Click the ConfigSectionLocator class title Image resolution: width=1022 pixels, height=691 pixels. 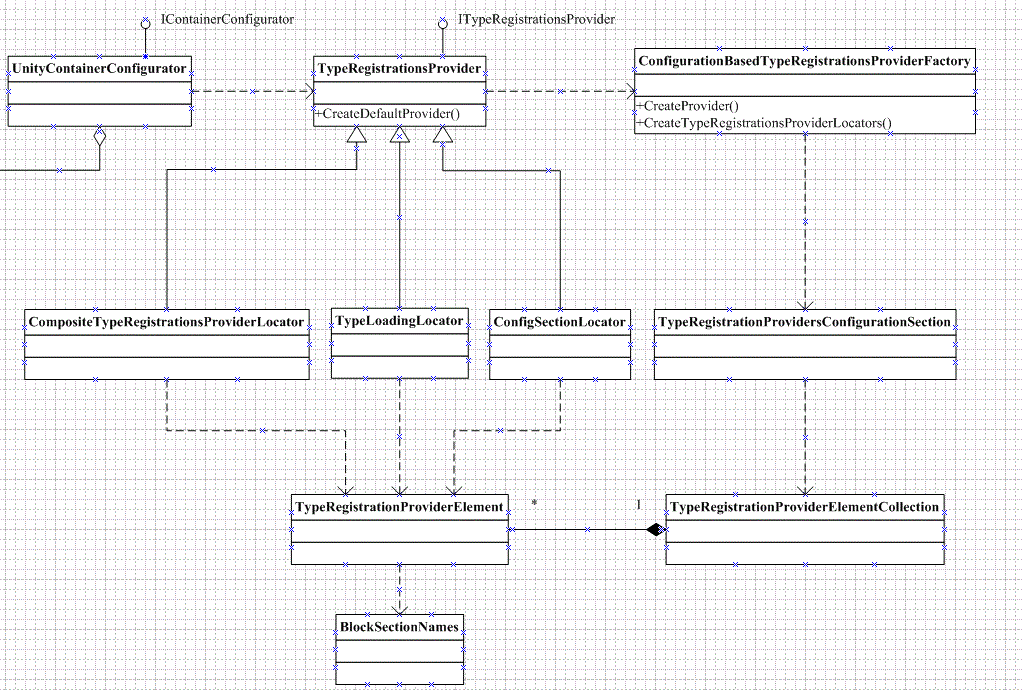coord(559,322)
